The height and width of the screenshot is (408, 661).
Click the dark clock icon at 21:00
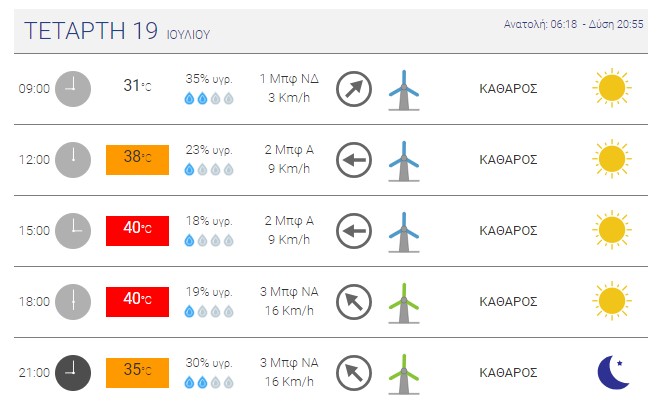pos(73,373)
